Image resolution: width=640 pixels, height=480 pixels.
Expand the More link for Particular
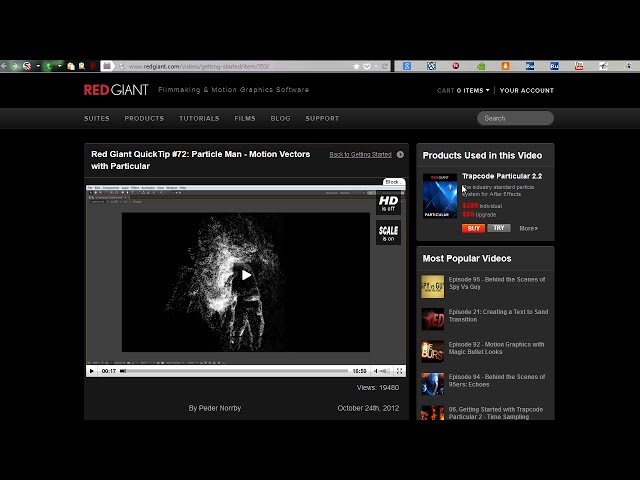coord(528,228)
